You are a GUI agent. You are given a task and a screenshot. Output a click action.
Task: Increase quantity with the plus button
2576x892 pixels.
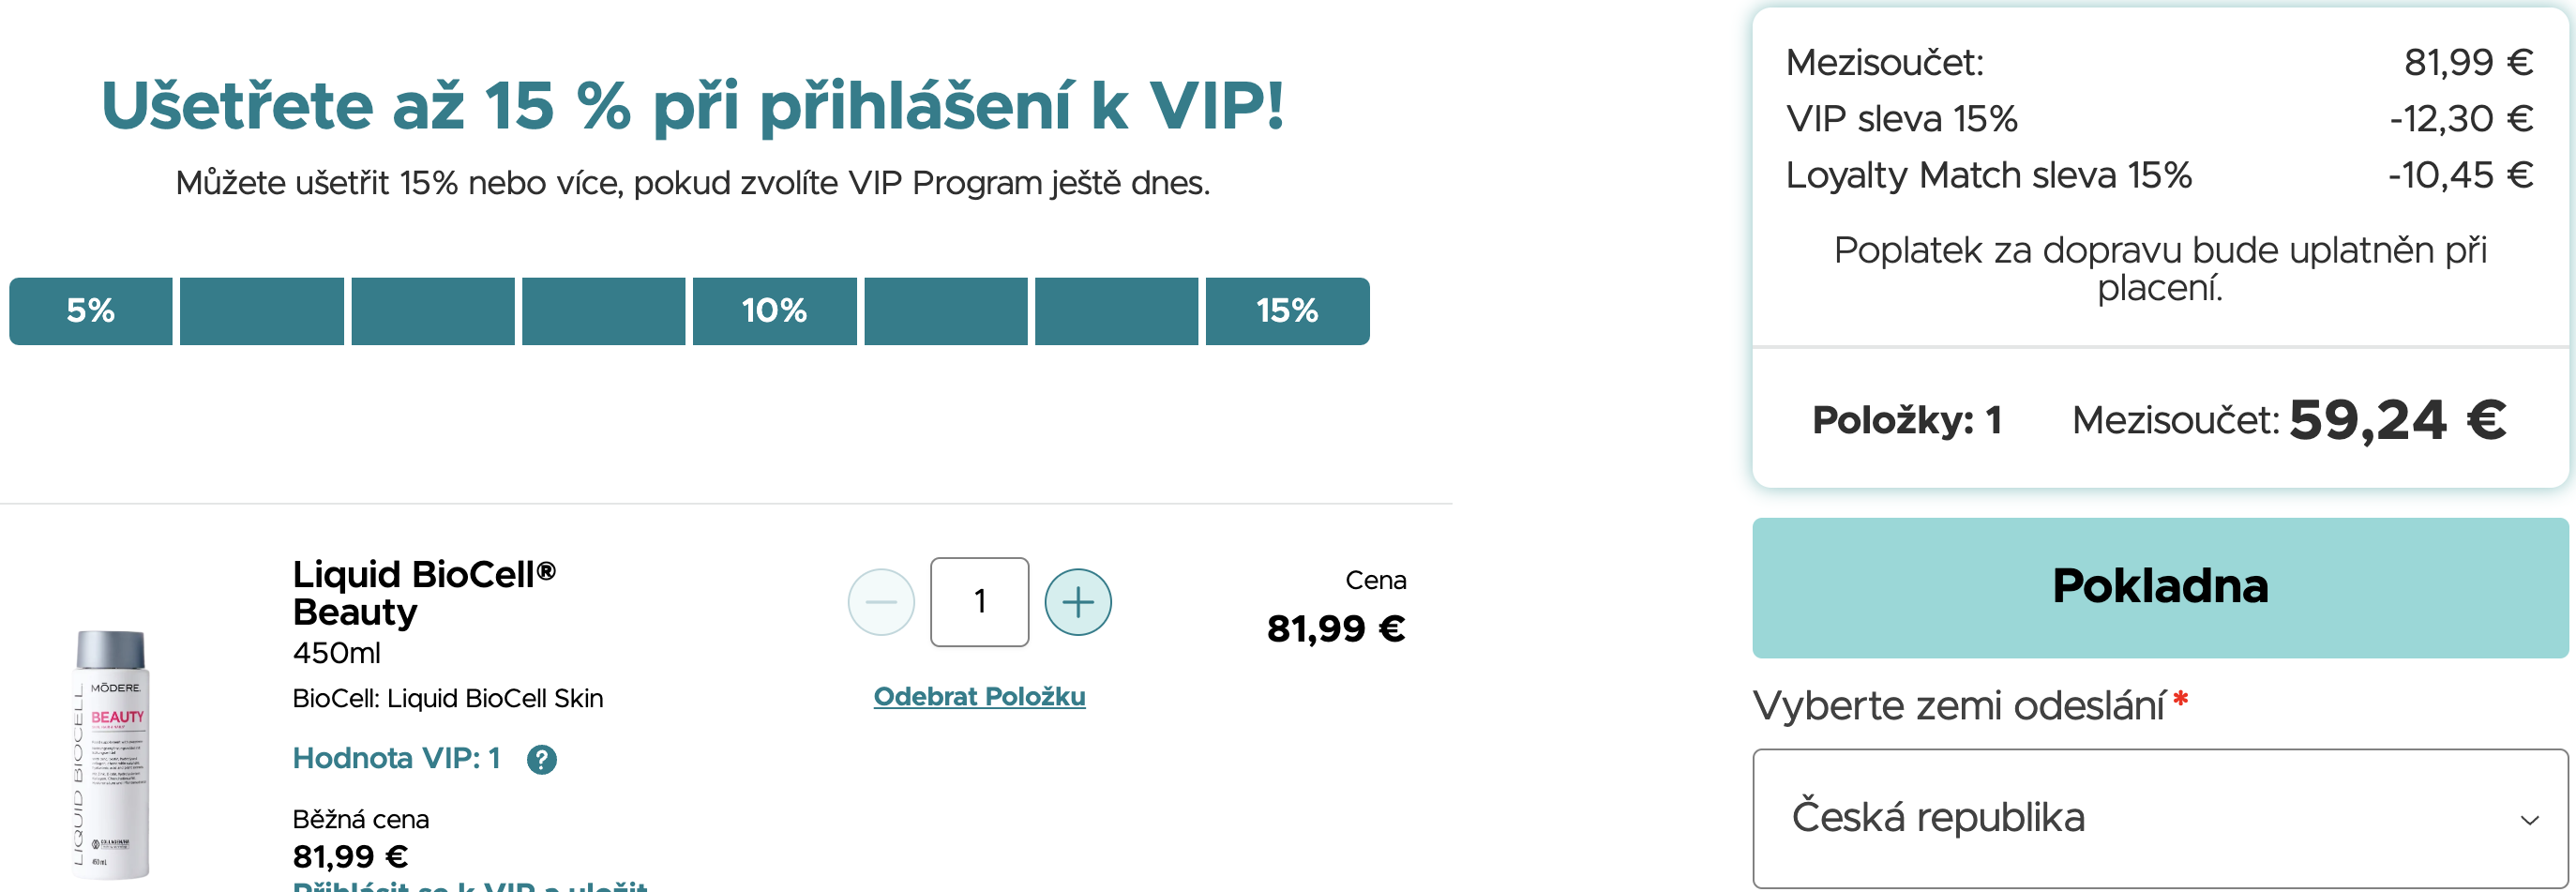[x=1077, y=602]
